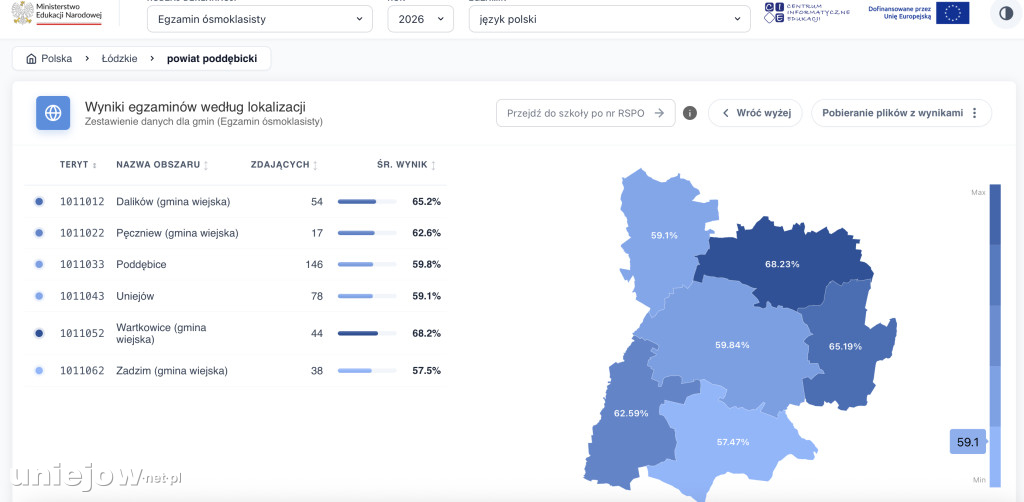This screenshot has width=1024, height=502.
Task: Select Pęczniew (gmina wiejska) row
Action: tap(235, 233)
